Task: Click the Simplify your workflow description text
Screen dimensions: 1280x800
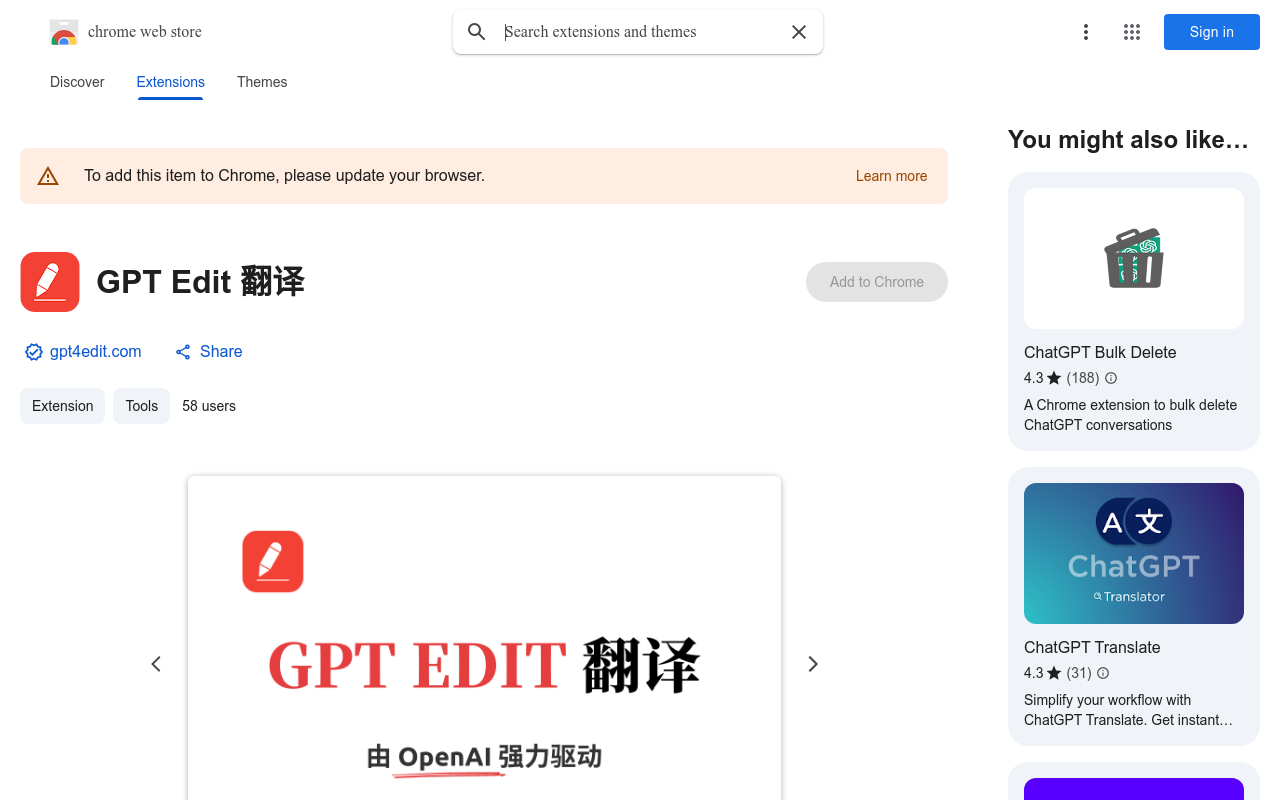Action: click(1128, 710)
